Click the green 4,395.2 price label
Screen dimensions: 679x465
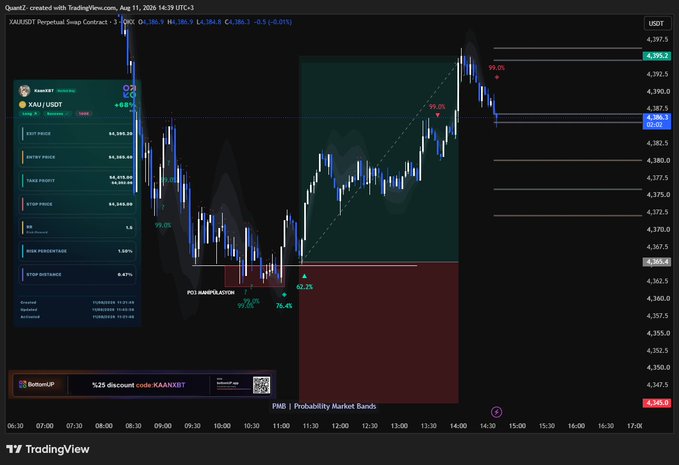pos(657,56)
